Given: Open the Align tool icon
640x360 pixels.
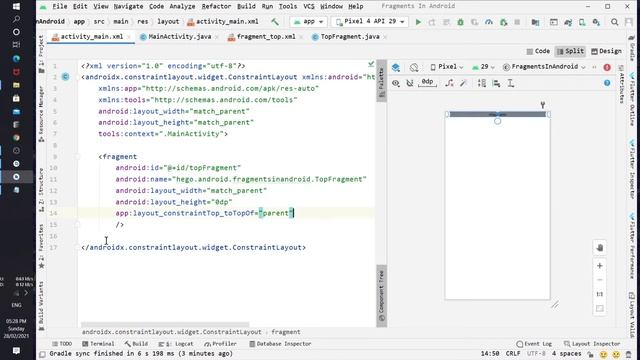Looking at the screenshot, I should pos(496,83).
